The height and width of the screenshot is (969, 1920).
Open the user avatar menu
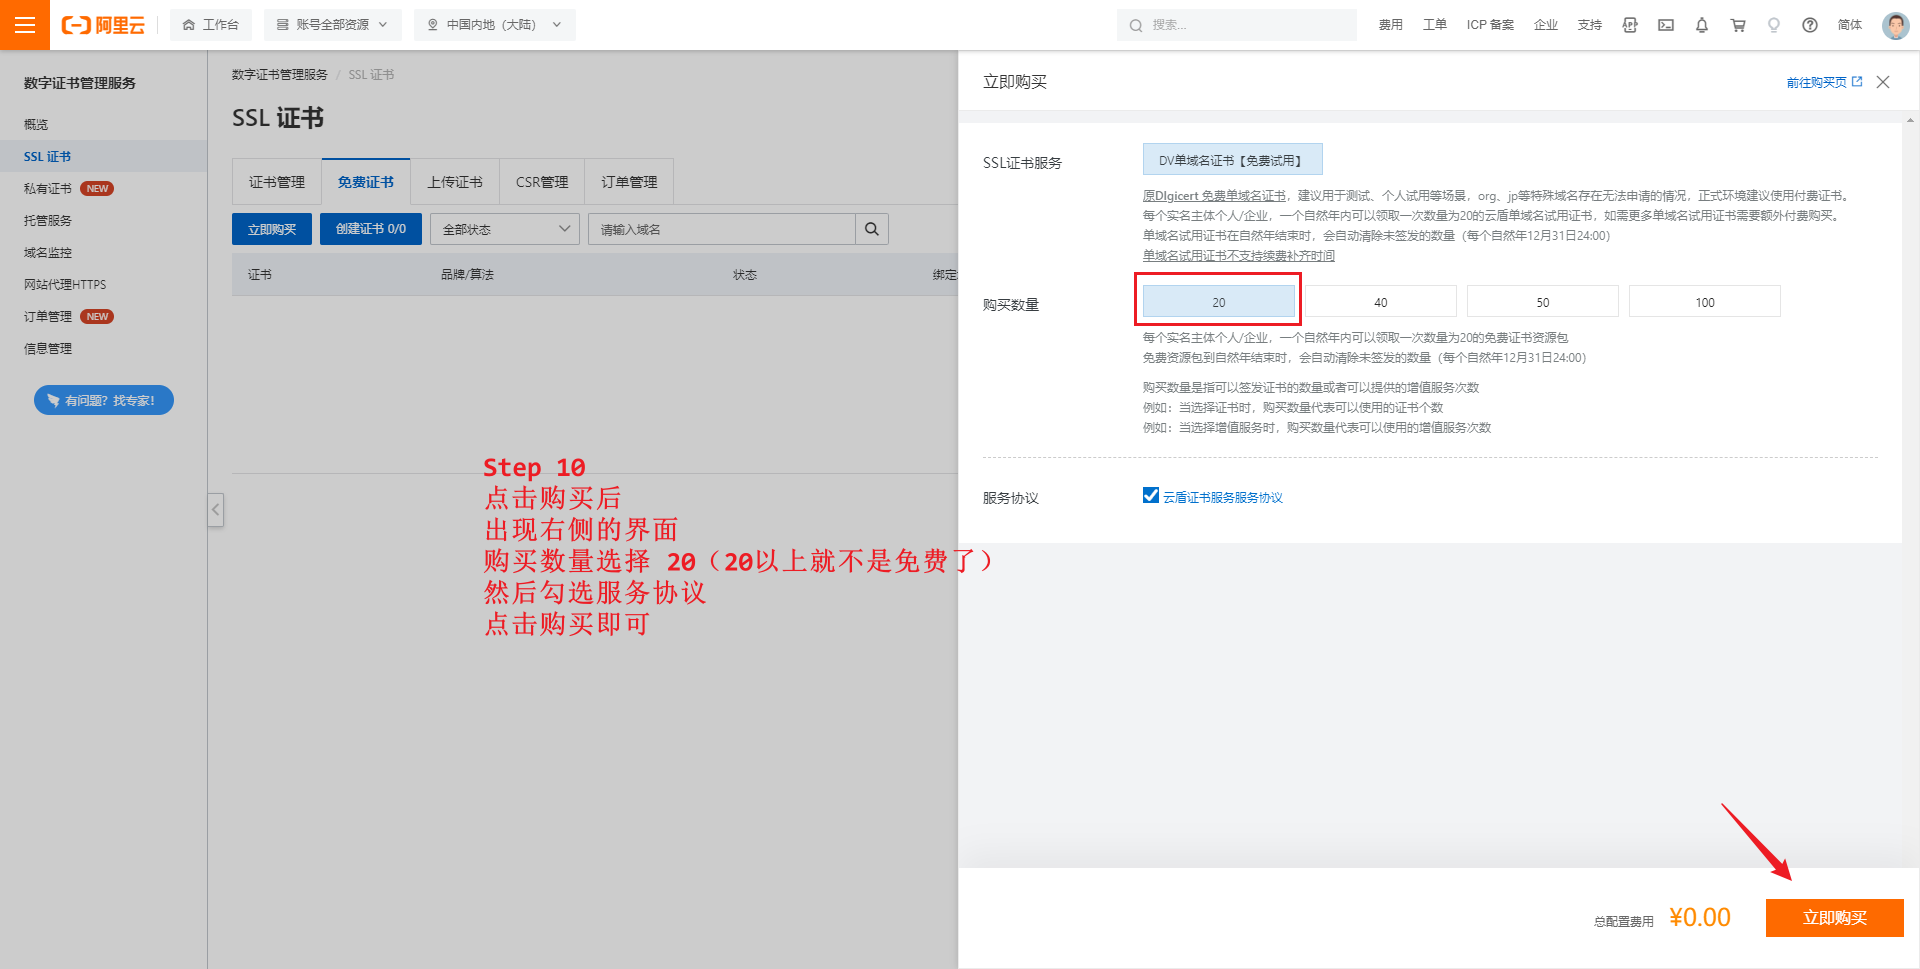pos(1895,25)
